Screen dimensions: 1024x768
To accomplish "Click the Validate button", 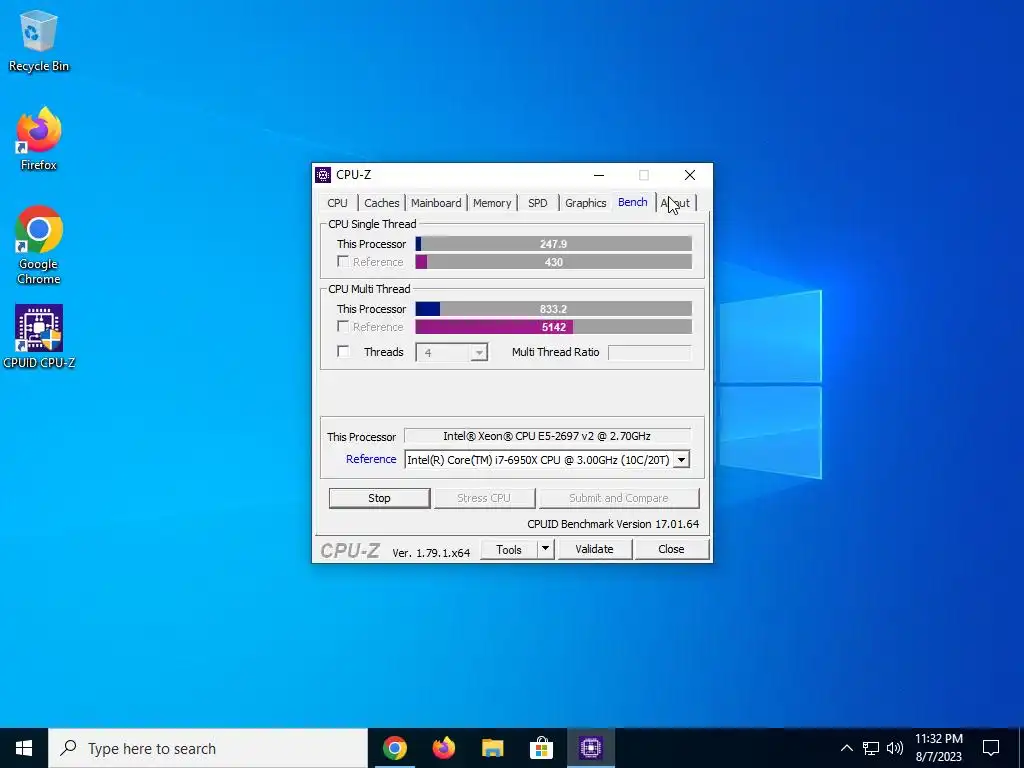I will tap(594, 549).
